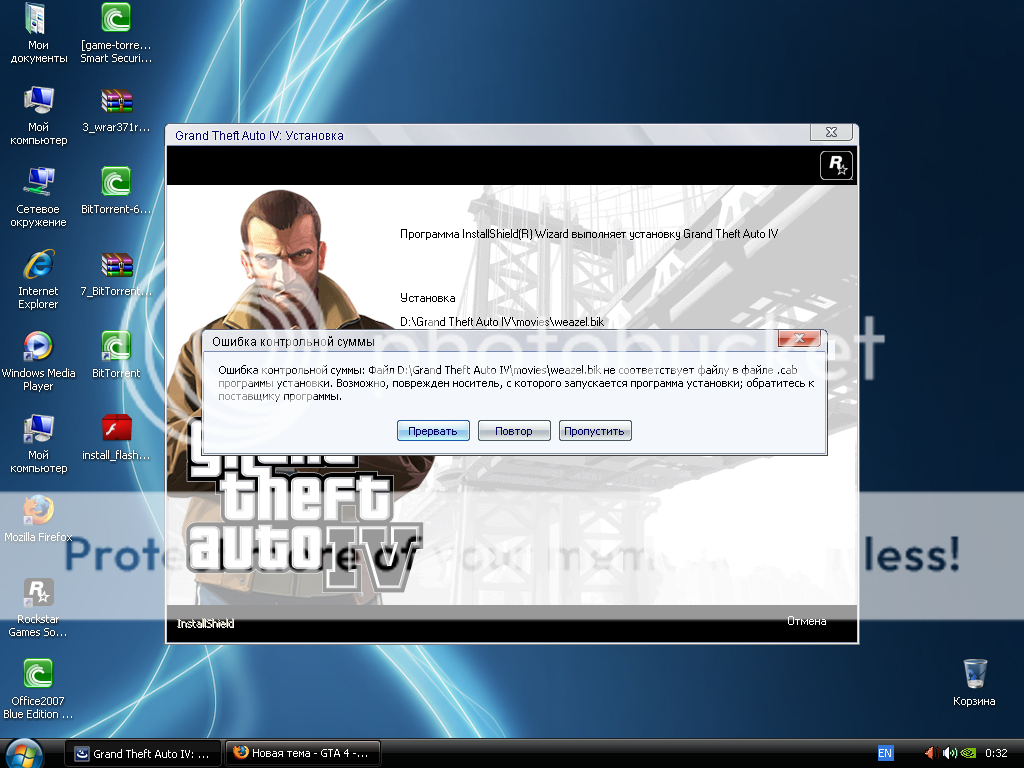This screenshot has width=1024, height=768.
Task: Open the Корзина recycle bin icon
Action: [974, 673]
